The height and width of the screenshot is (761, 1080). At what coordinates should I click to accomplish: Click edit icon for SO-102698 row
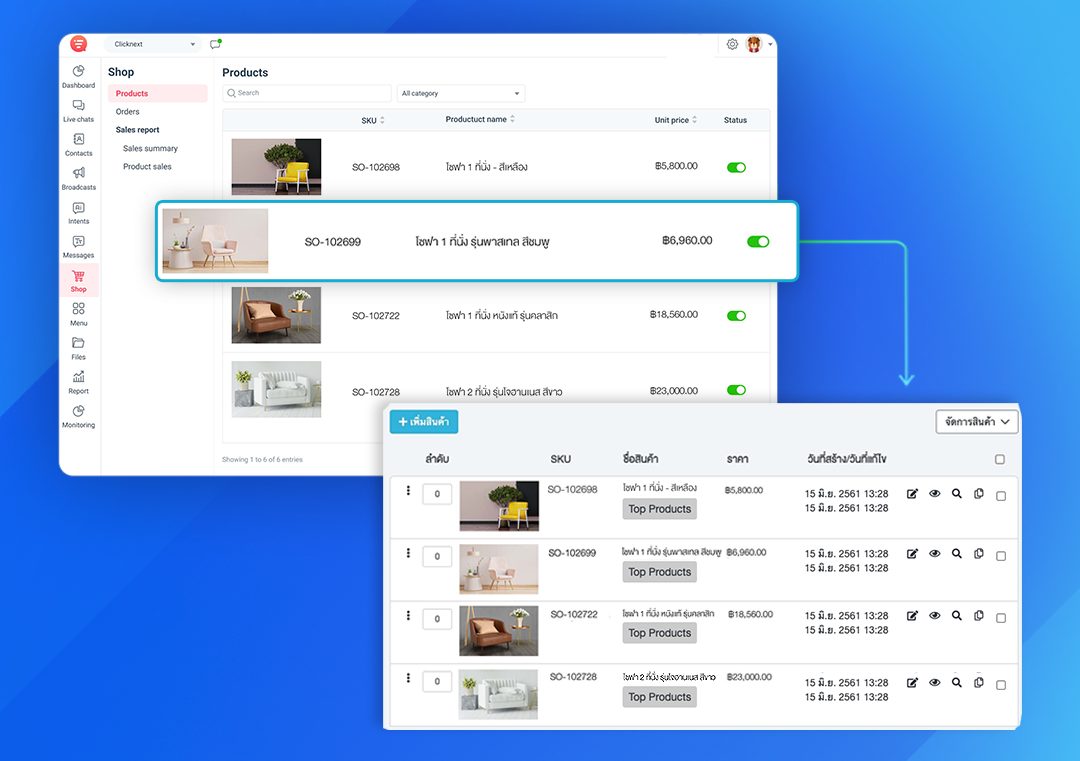coord(912,494)
